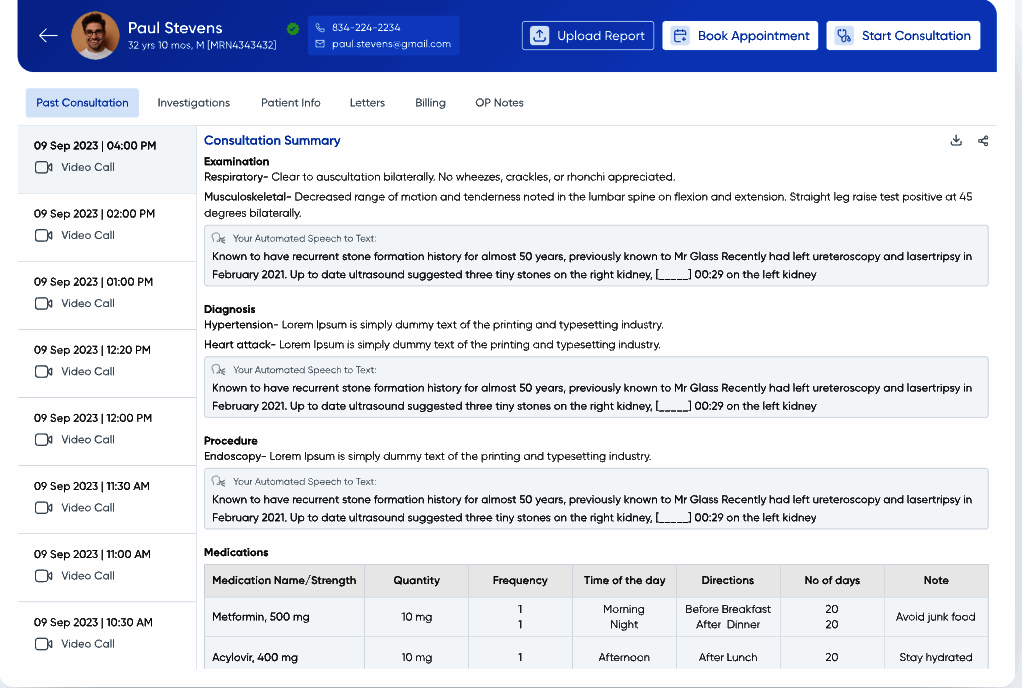Open the OP Notes tab
1022x688 pixels.
(x=499, y=103)
